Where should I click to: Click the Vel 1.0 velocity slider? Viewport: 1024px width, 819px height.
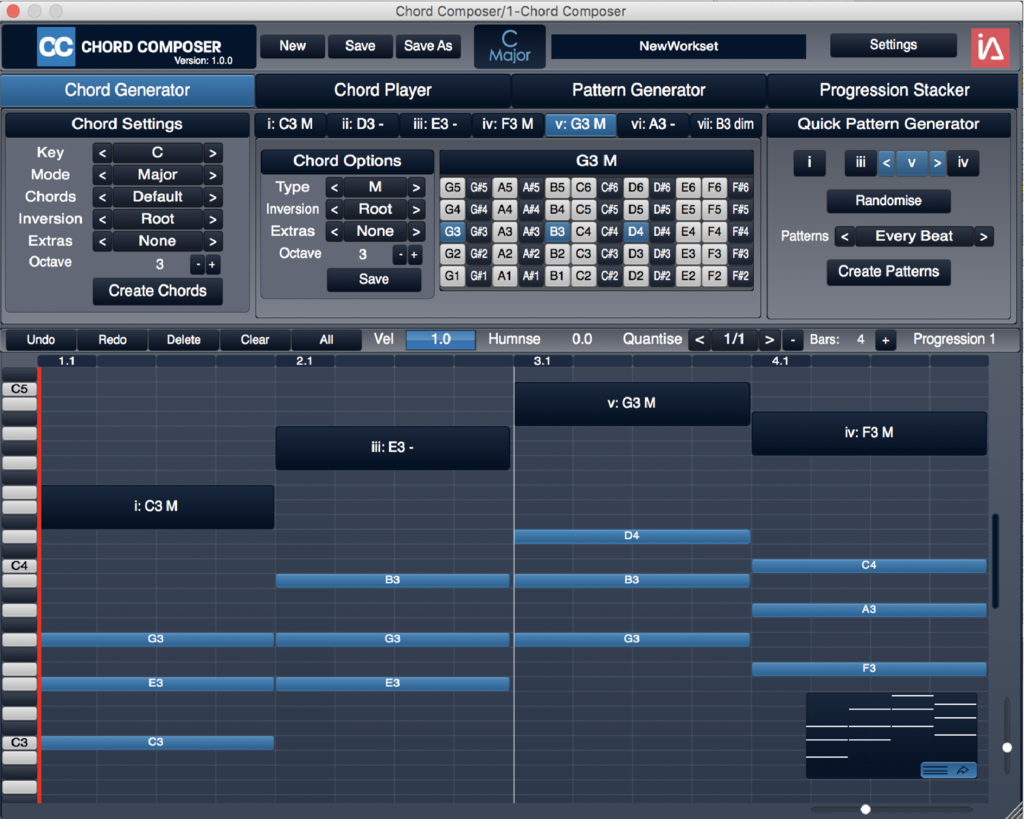tap(441, 339)
